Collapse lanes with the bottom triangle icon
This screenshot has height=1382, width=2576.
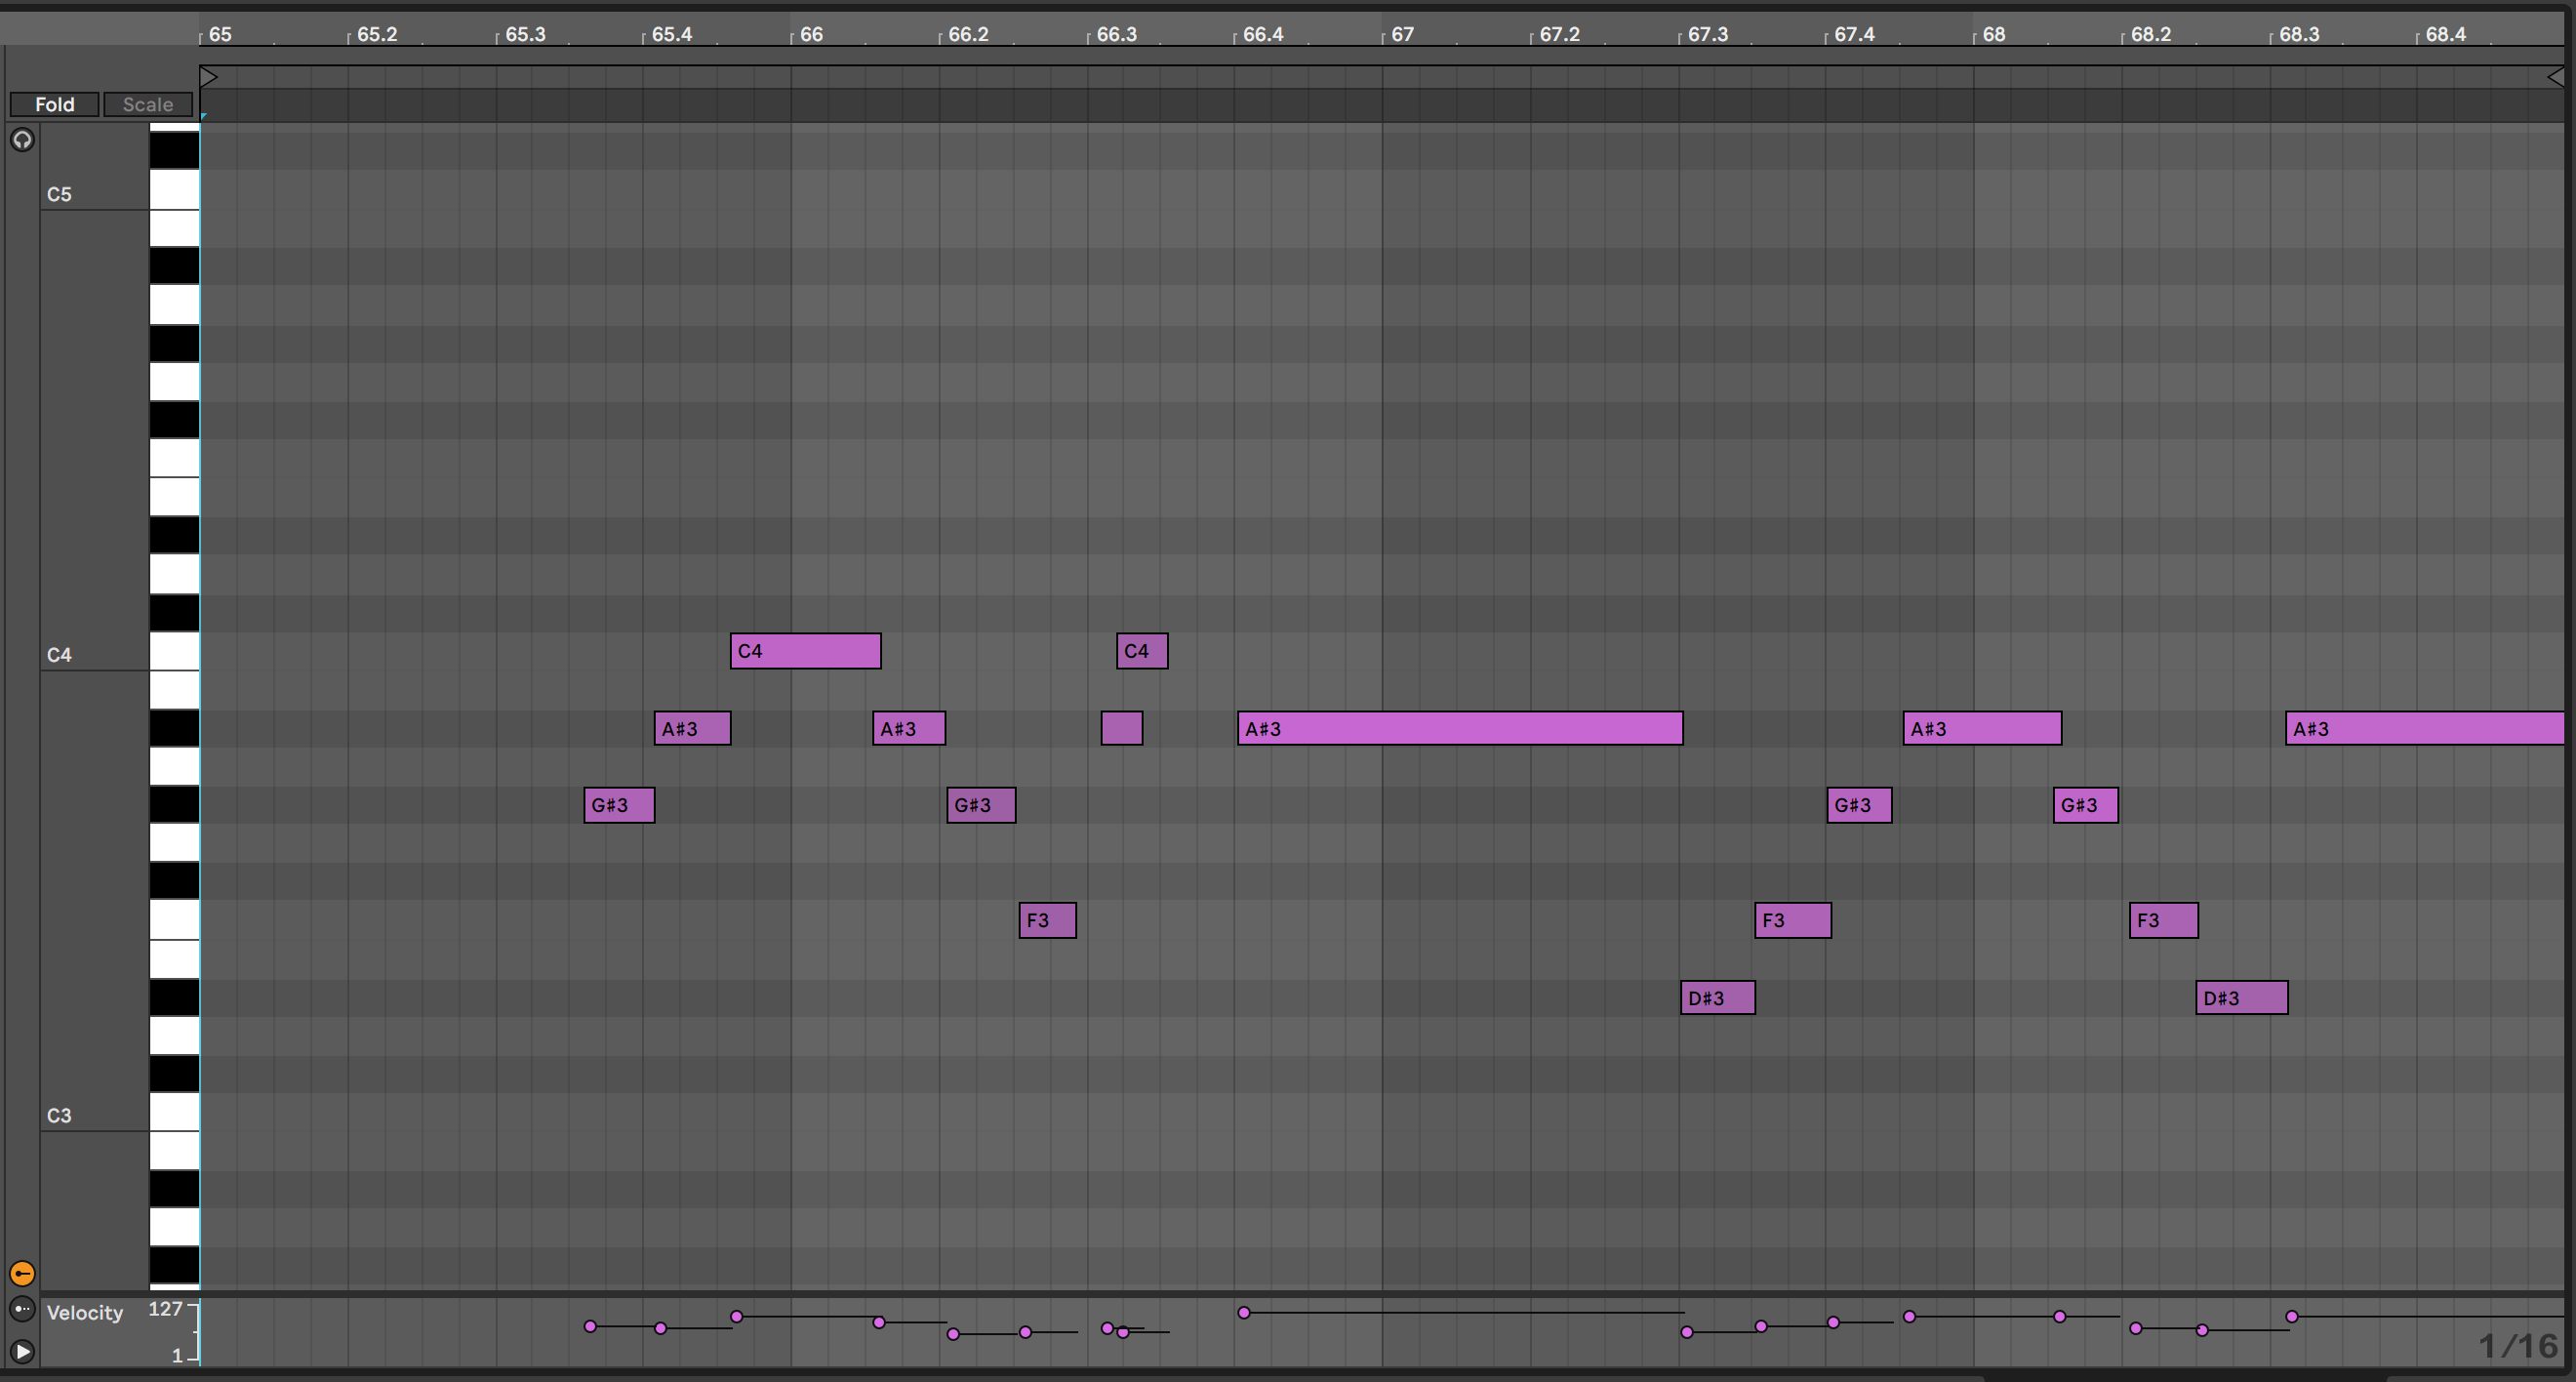[x=22, y=1351]
